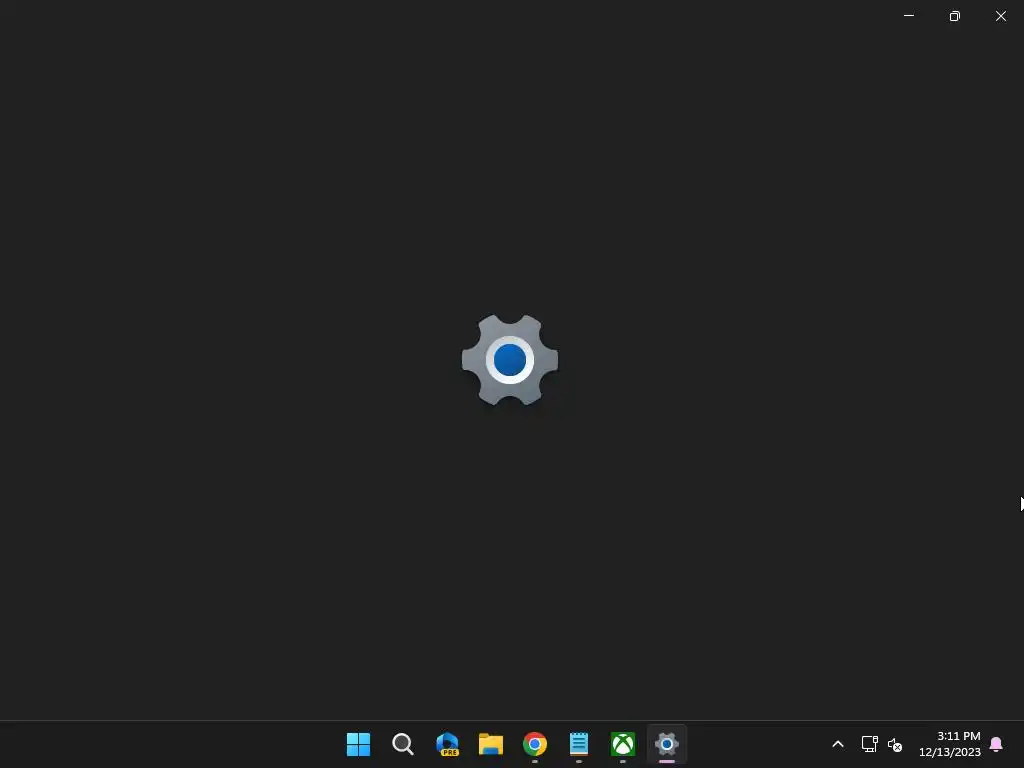The height and width of the screenshot is (768, 1024).
Task: Open the Windows Start menu
Action: pos(358,744)
